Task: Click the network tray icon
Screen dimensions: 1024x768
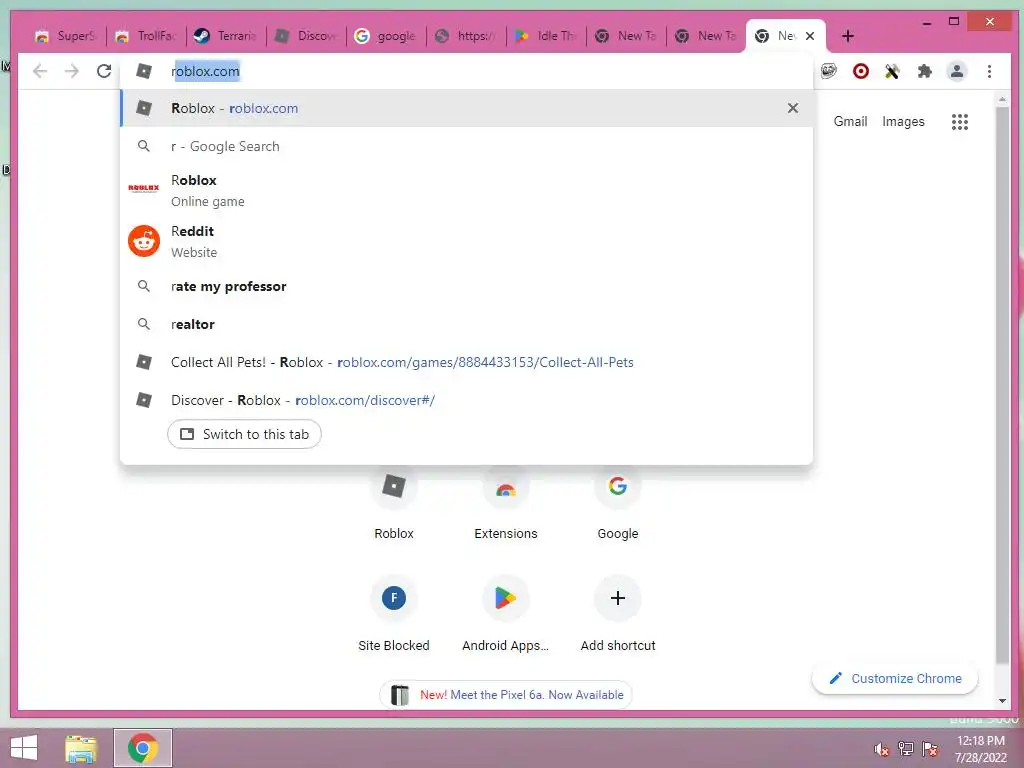Action: pos(906,749)
